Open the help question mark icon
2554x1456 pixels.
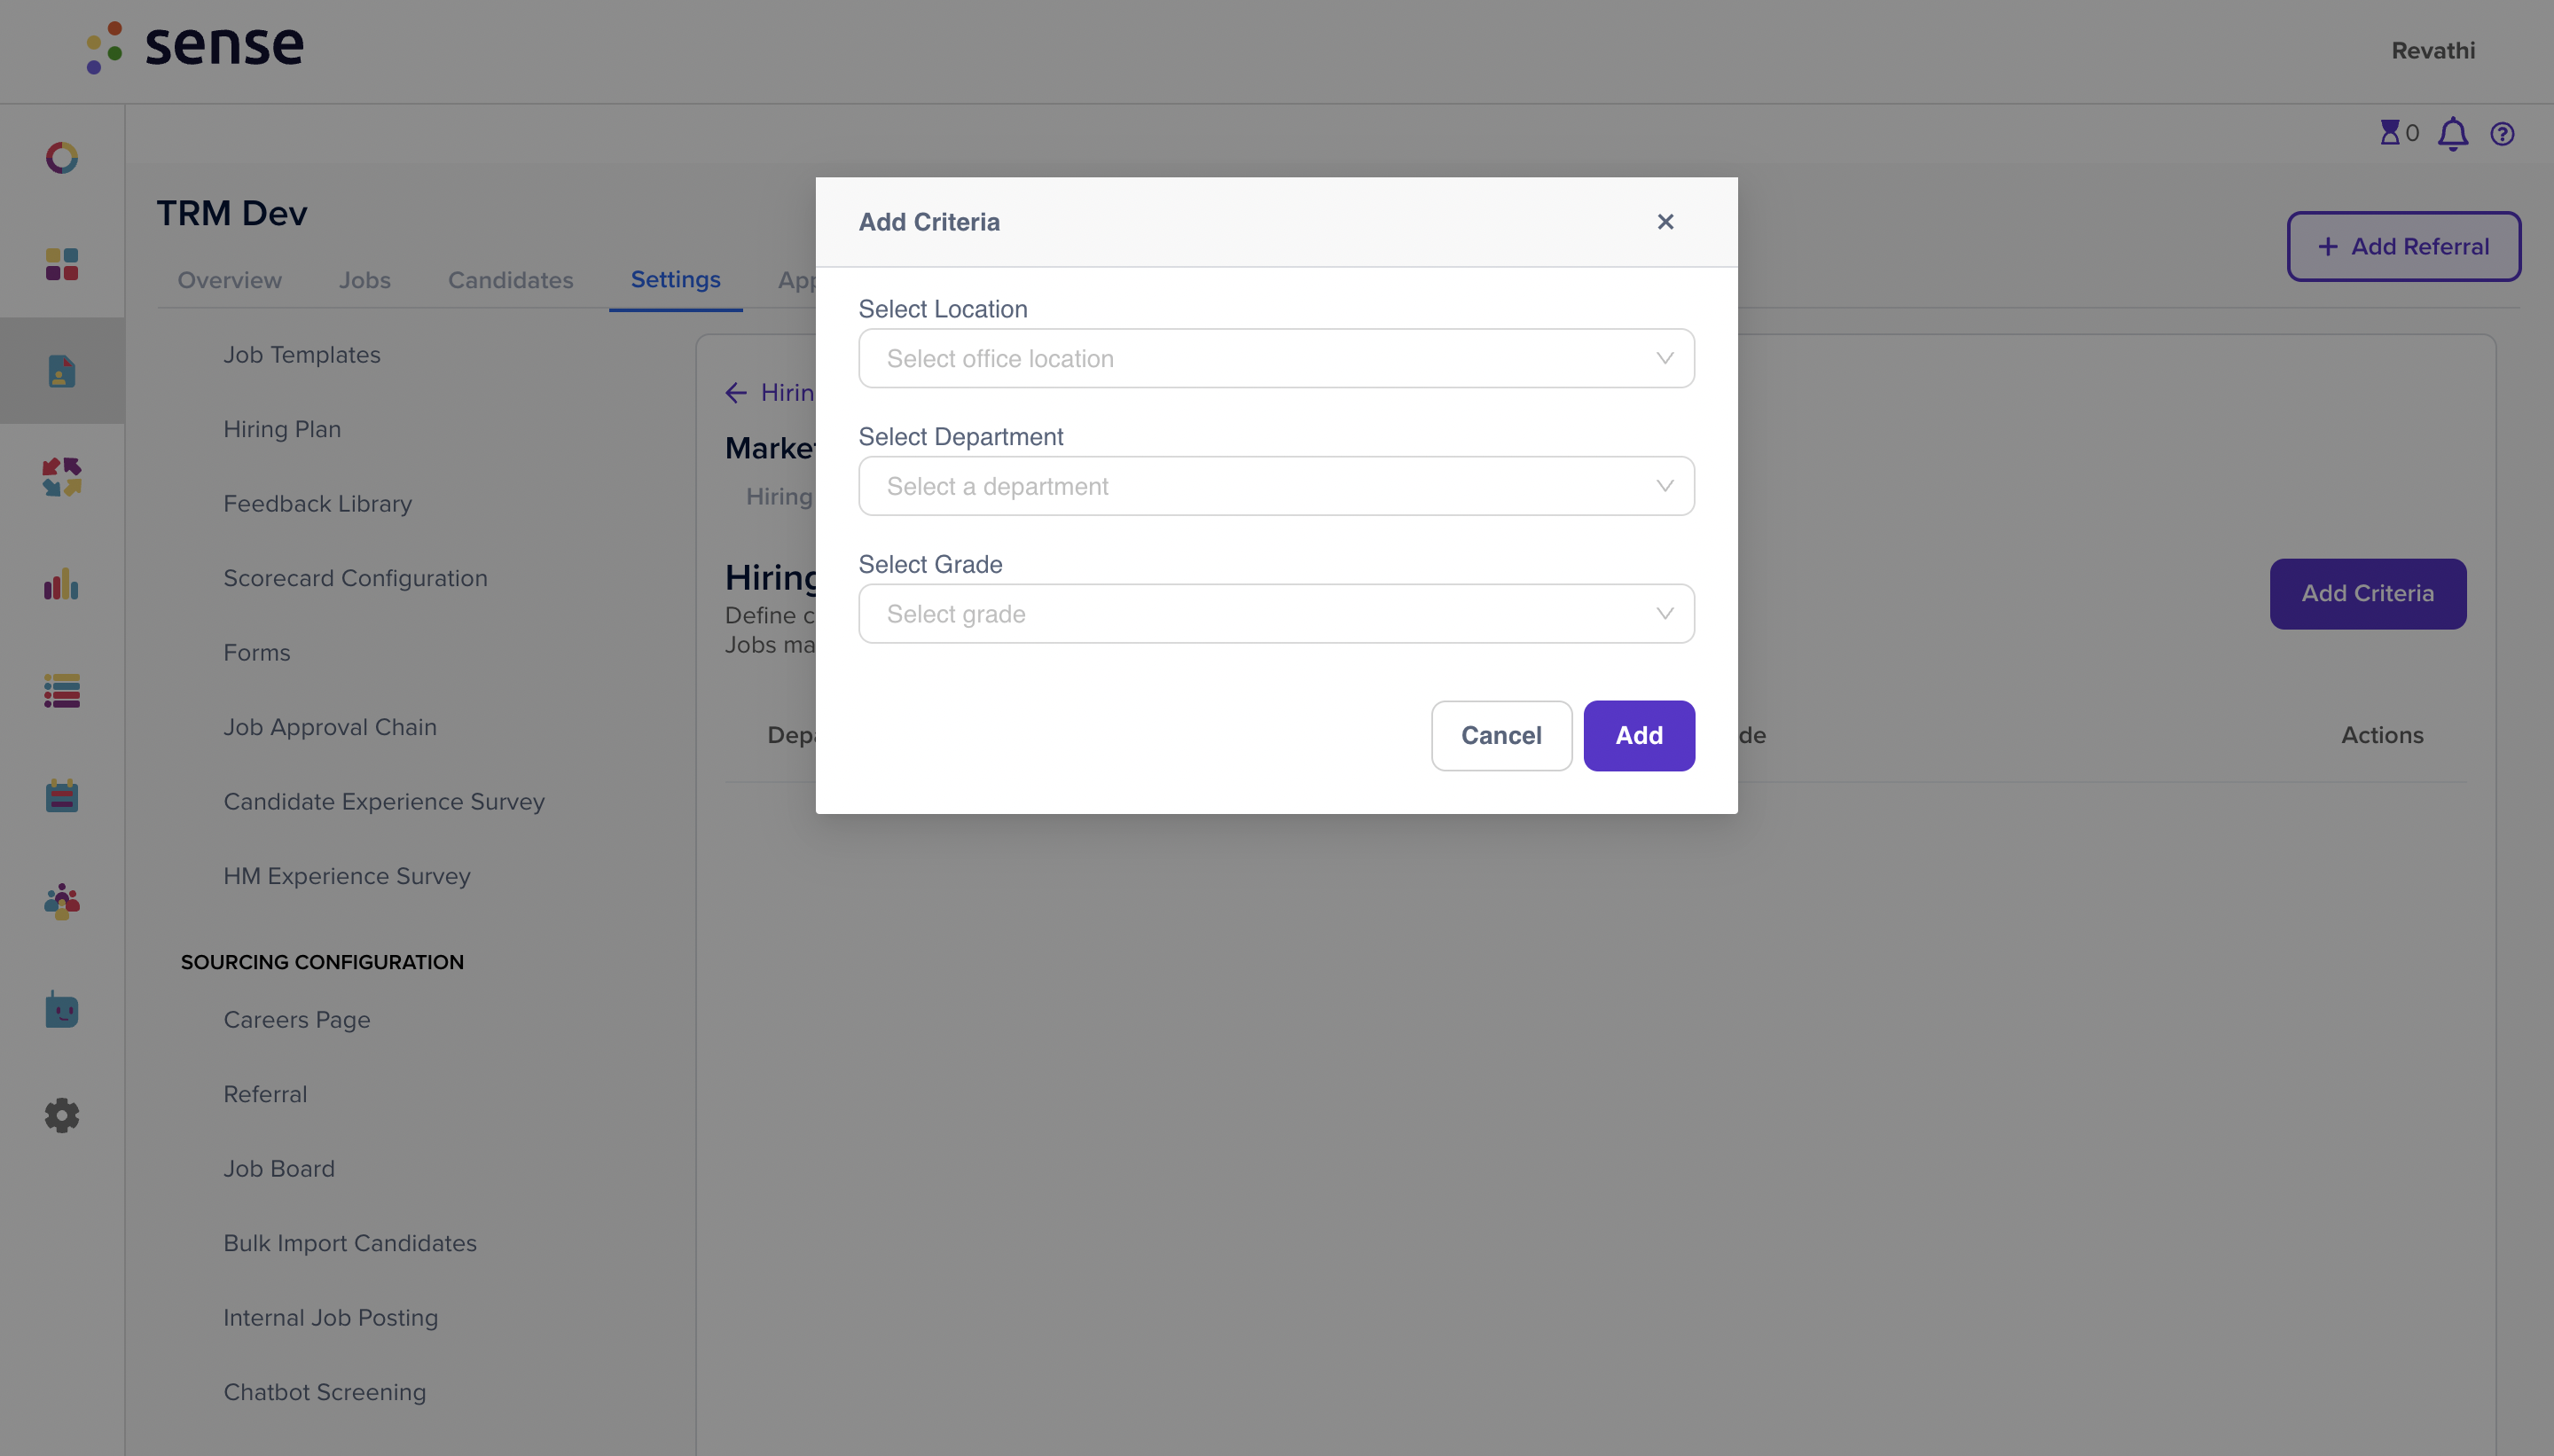tap(2502, 134)
